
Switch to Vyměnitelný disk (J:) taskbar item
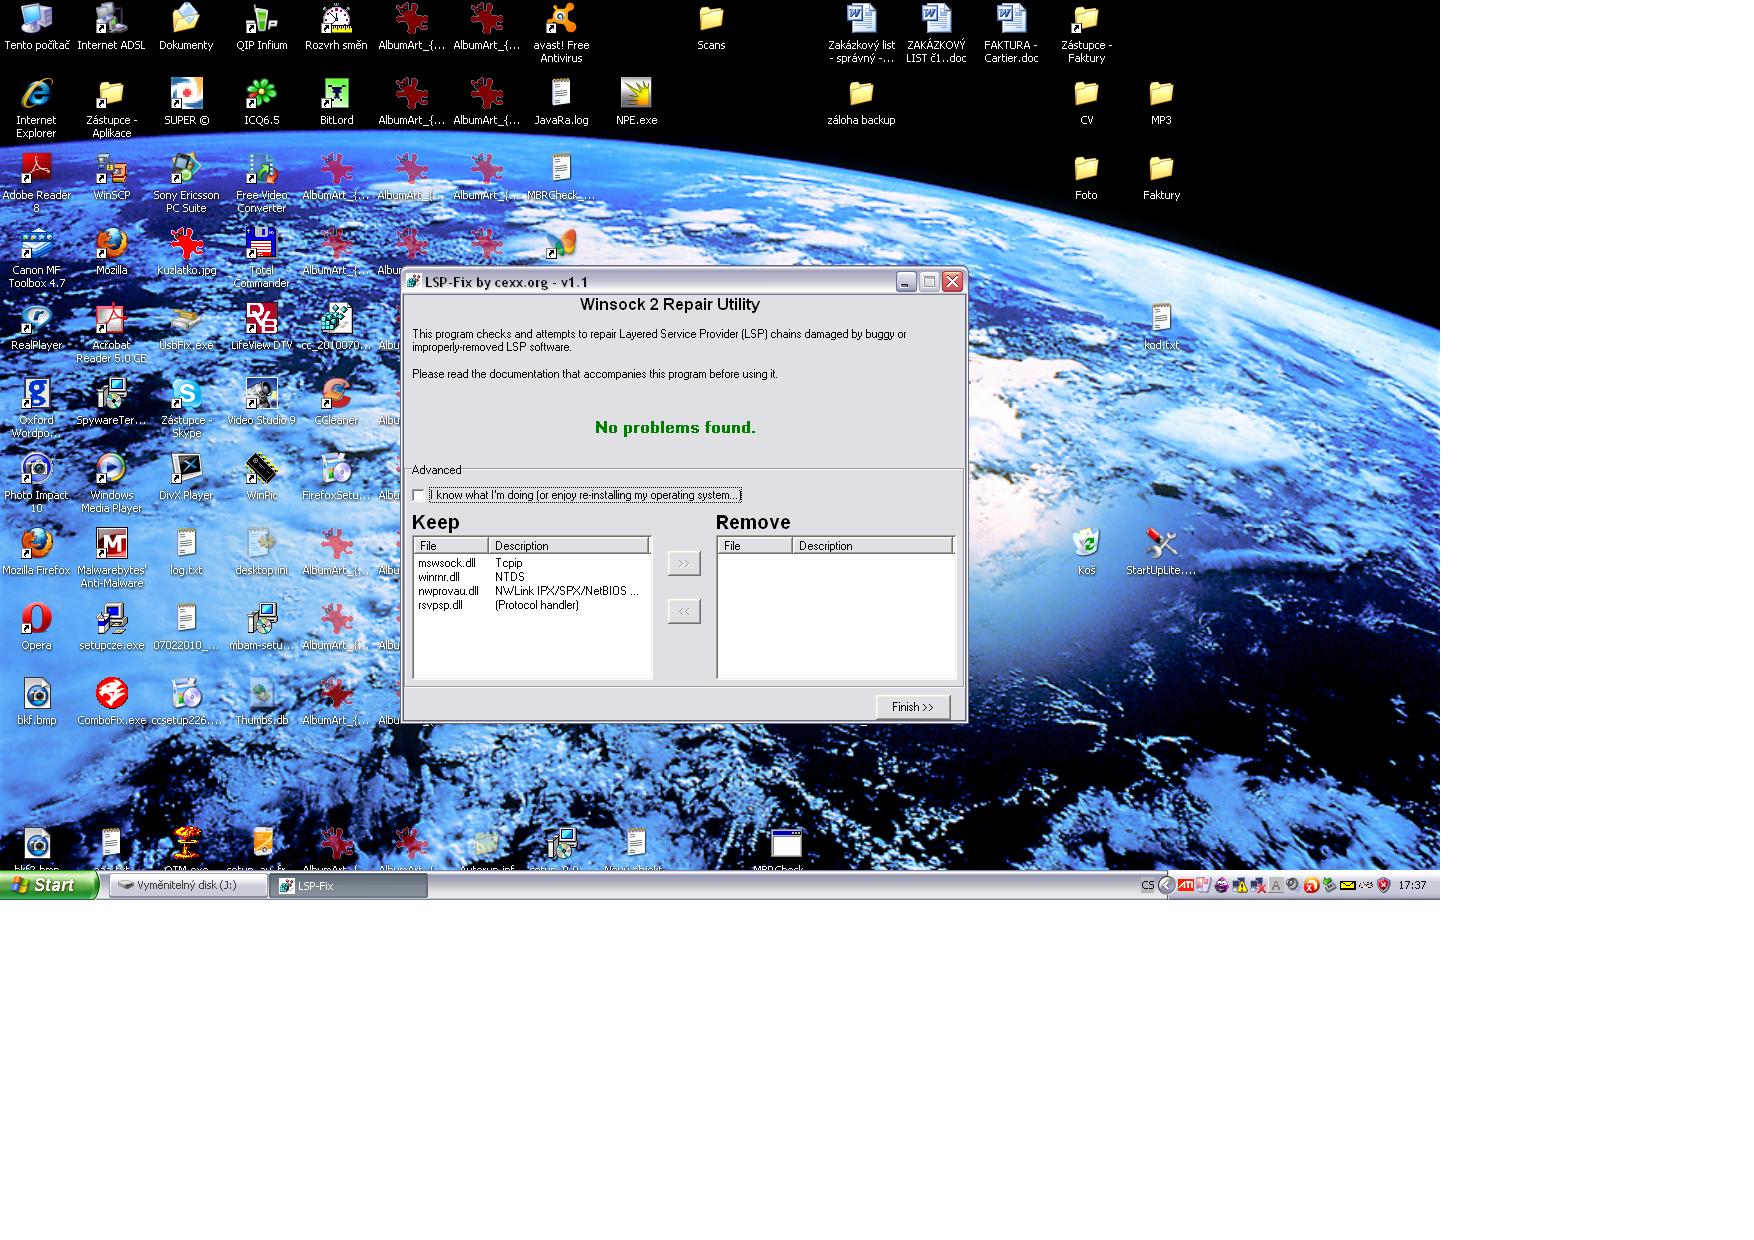187,885
